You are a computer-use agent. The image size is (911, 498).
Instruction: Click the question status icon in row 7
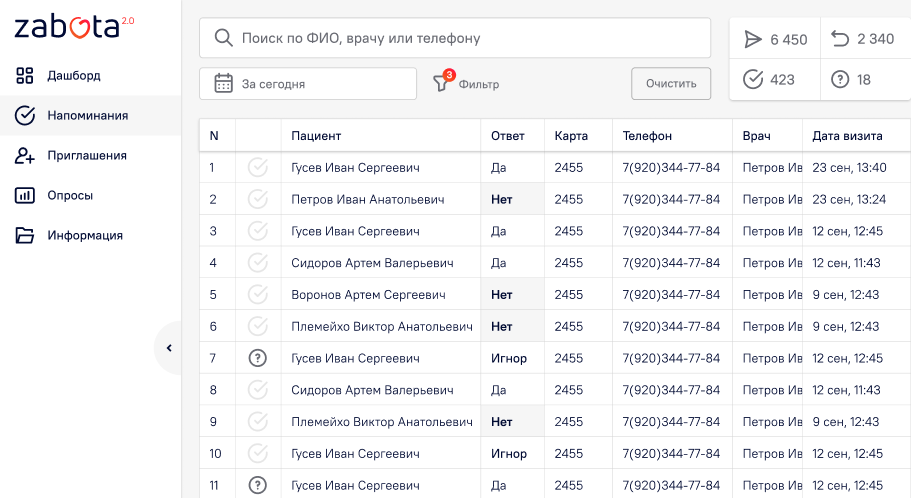click(x=258, y=358)
